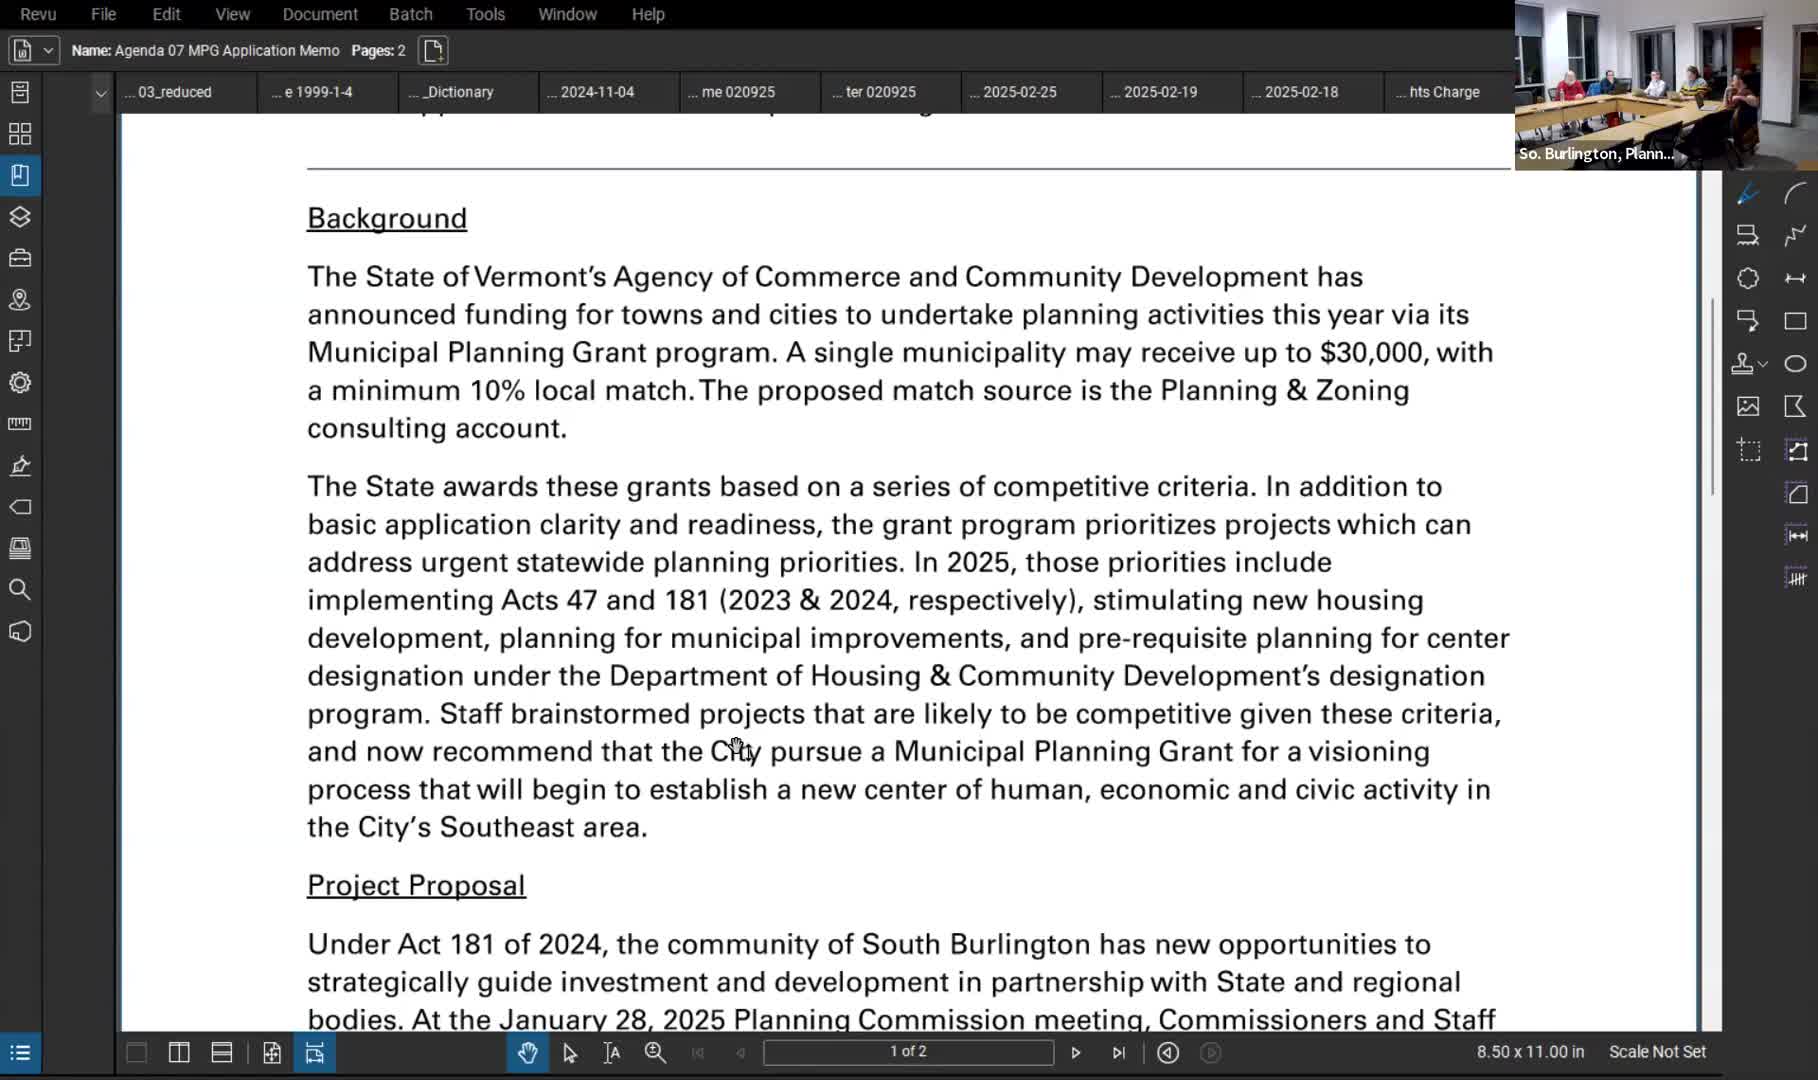Select the Polygon markup tool

[1748, 278]
